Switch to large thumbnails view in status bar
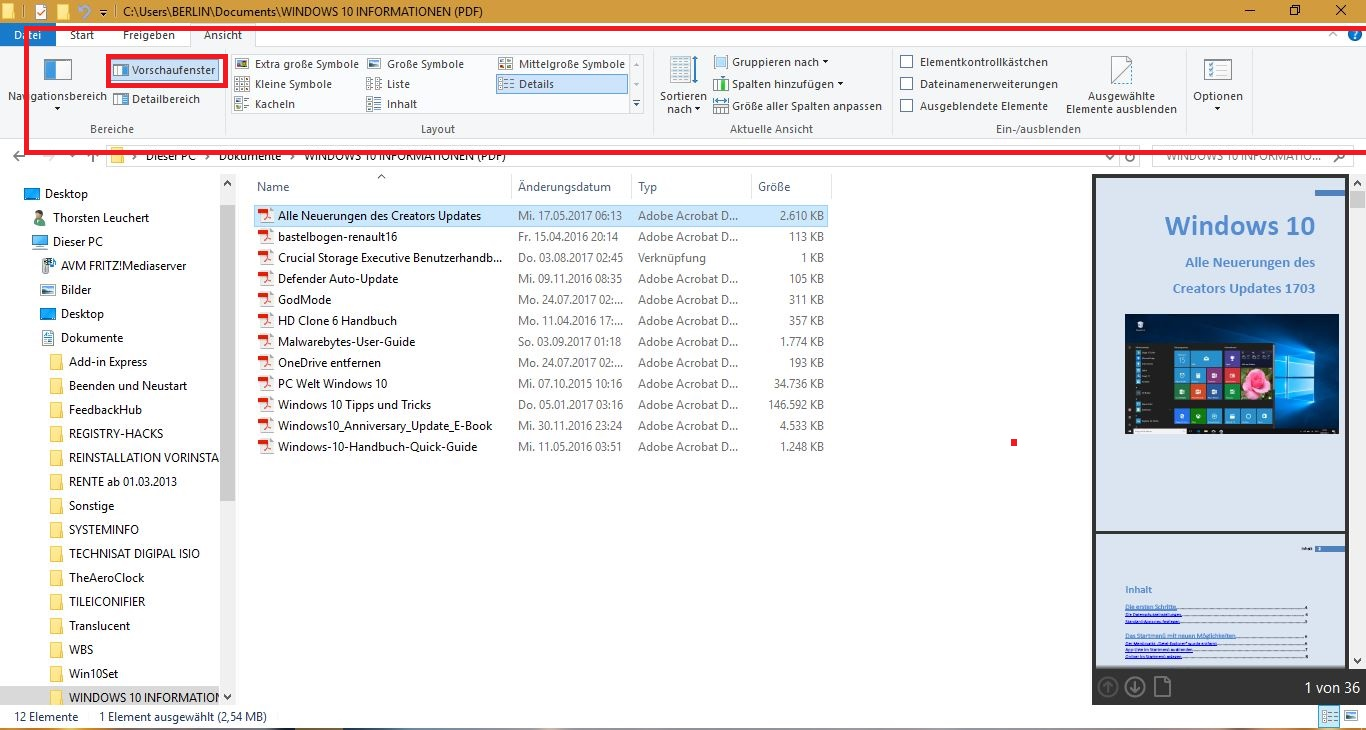The image size is (1366, 730). pyautogui.click(x=1350, y=717)
